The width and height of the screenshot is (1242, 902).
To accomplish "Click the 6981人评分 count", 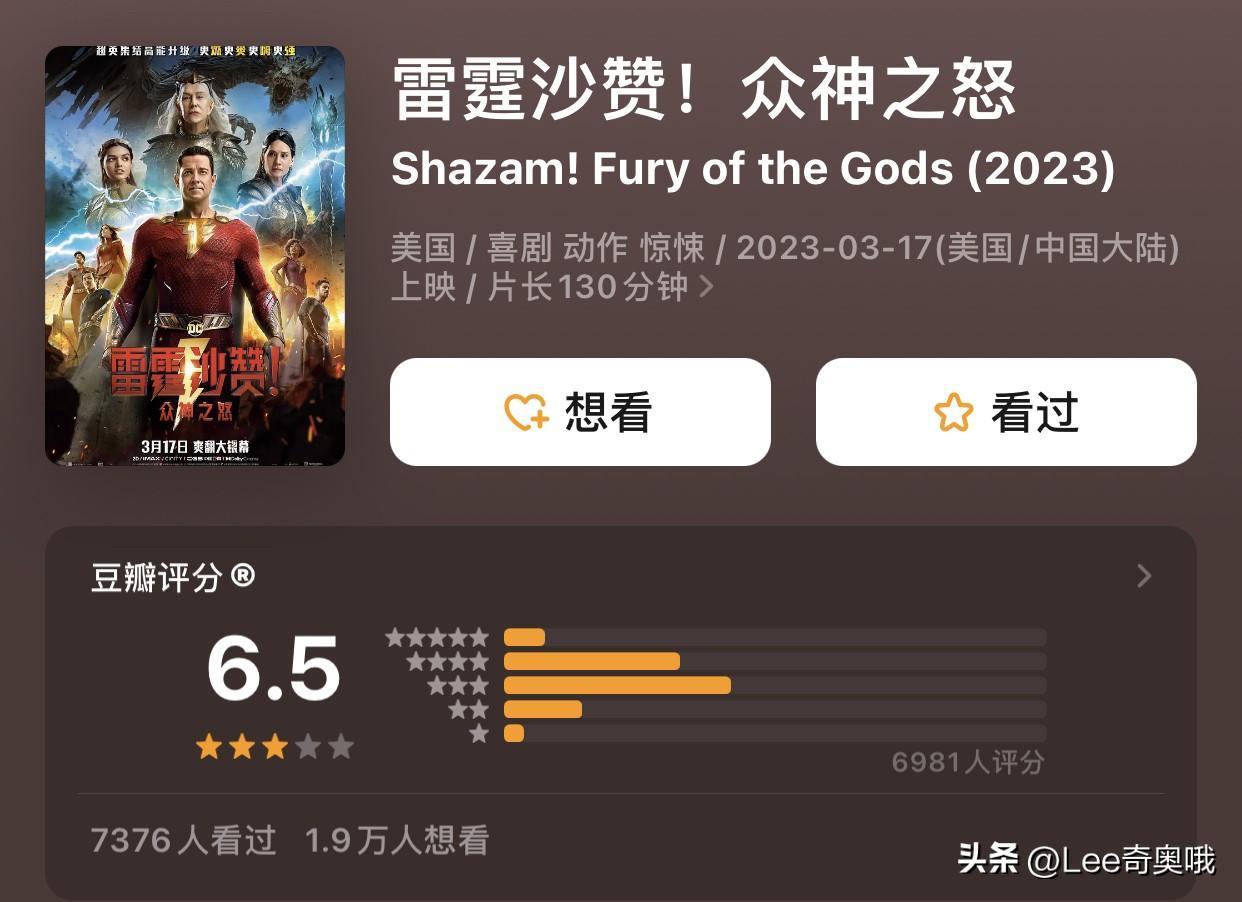I will (x=968, y=762).
